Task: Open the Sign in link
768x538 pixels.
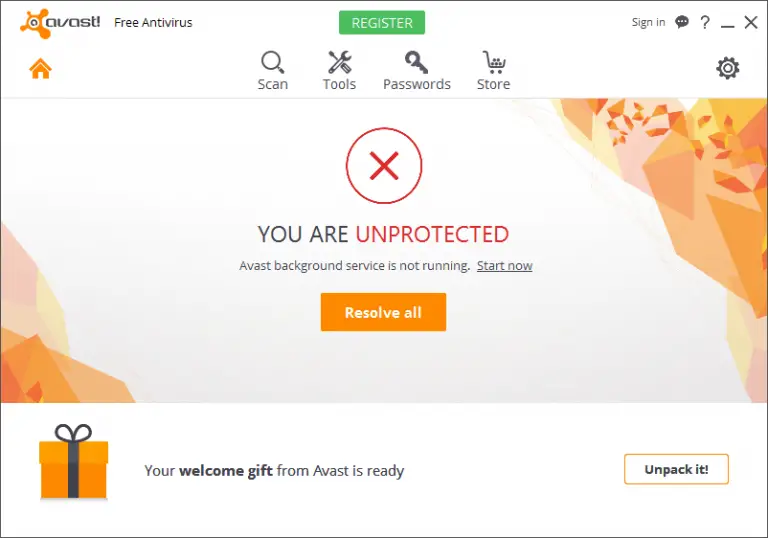Action: coord(648,22)
